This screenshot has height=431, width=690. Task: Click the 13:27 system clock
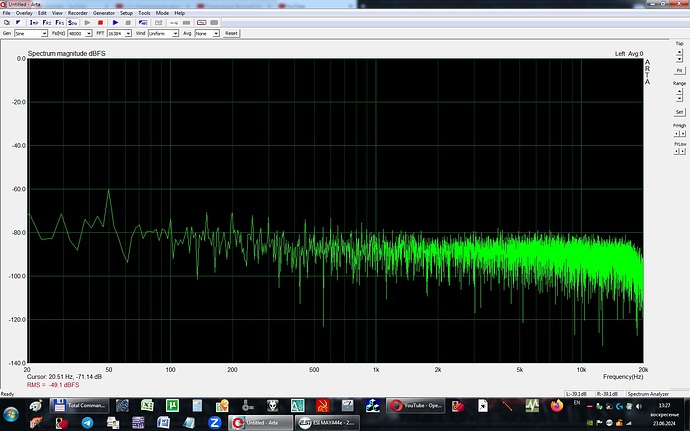(664, 405)
